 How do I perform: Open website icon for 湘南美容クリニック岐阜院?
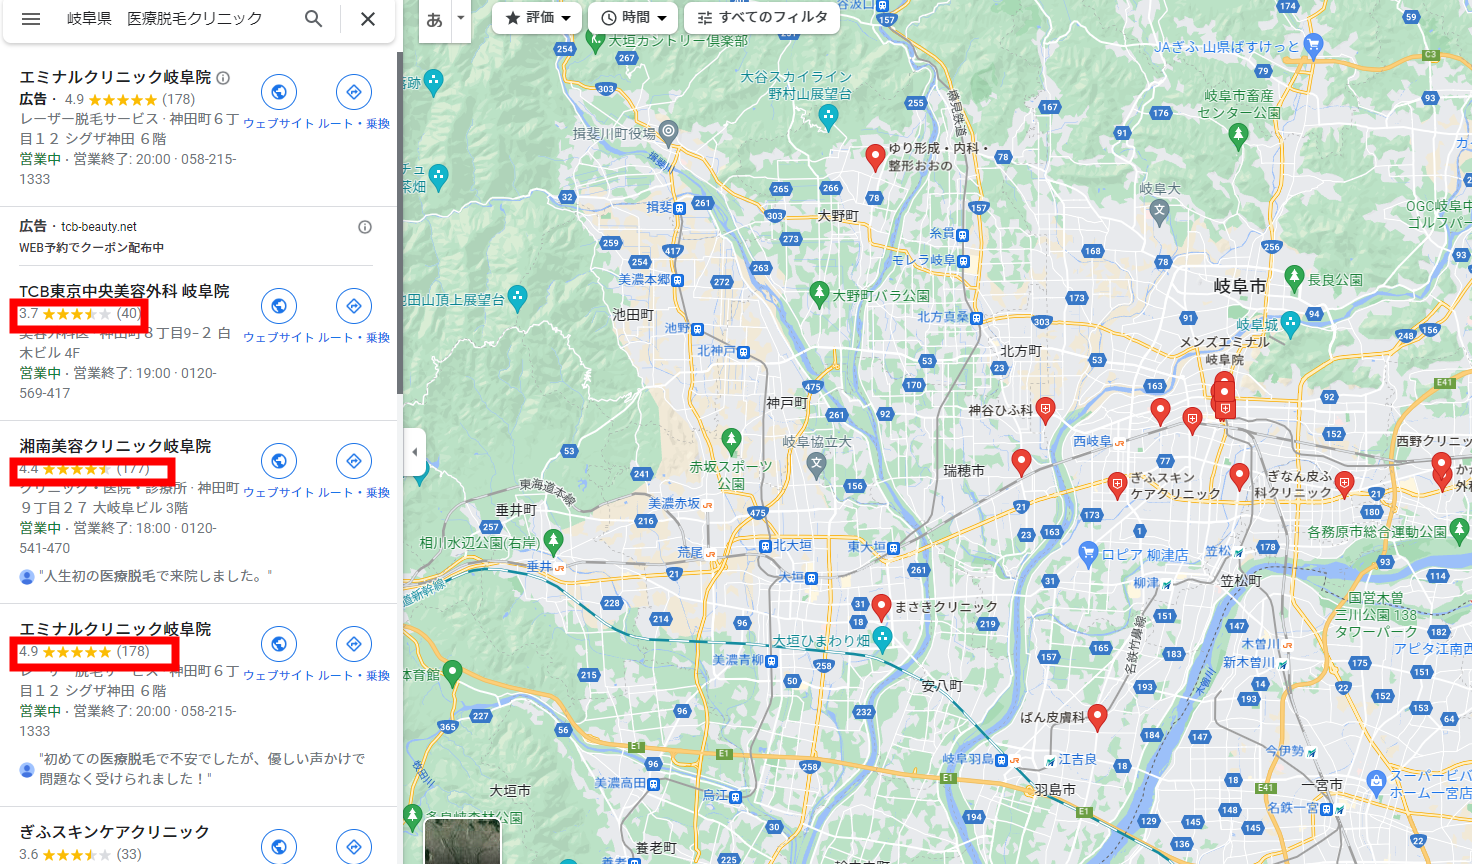point(279,461)
